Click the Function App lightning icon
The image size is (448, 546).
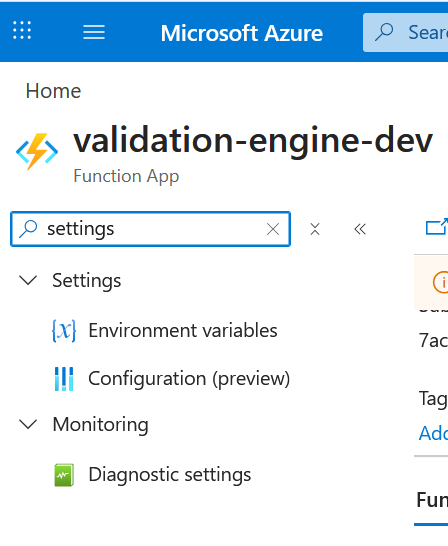click(x=37, y=151)
